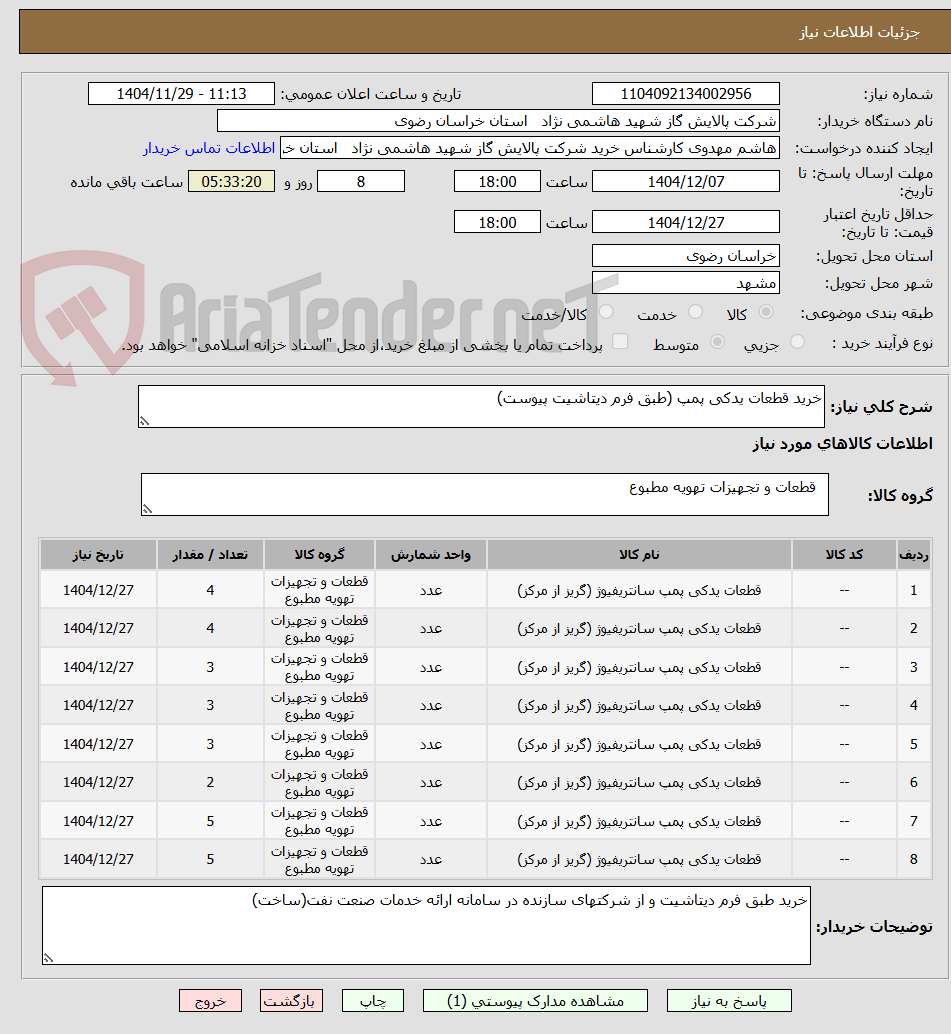Click the quantity cell in row 8

(210, 859)
